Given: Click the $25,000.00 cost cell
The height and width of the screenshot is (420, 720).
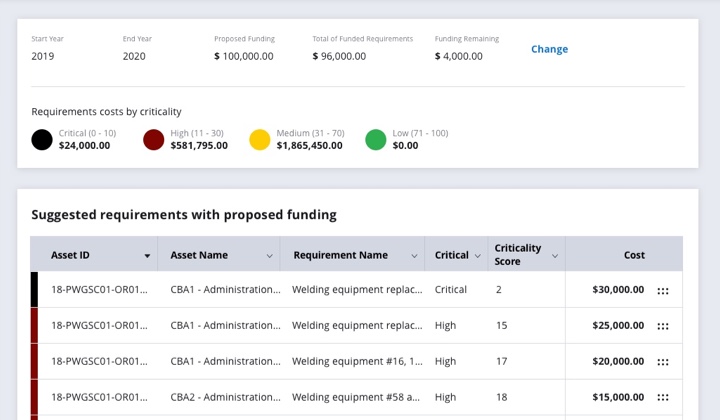Looking at the screenshot, I should click(618, 325).
